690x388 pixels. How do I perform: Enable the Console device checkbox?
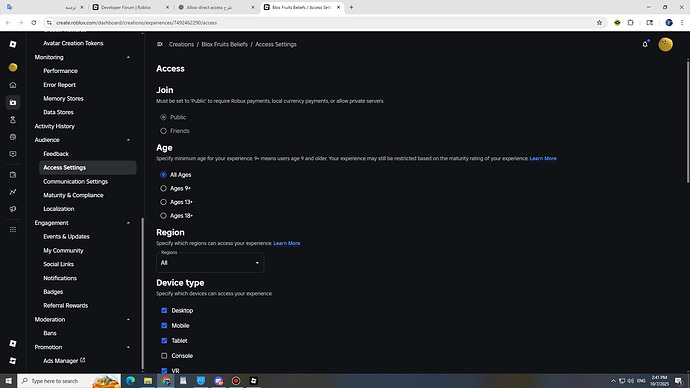(x=164, y=355)
